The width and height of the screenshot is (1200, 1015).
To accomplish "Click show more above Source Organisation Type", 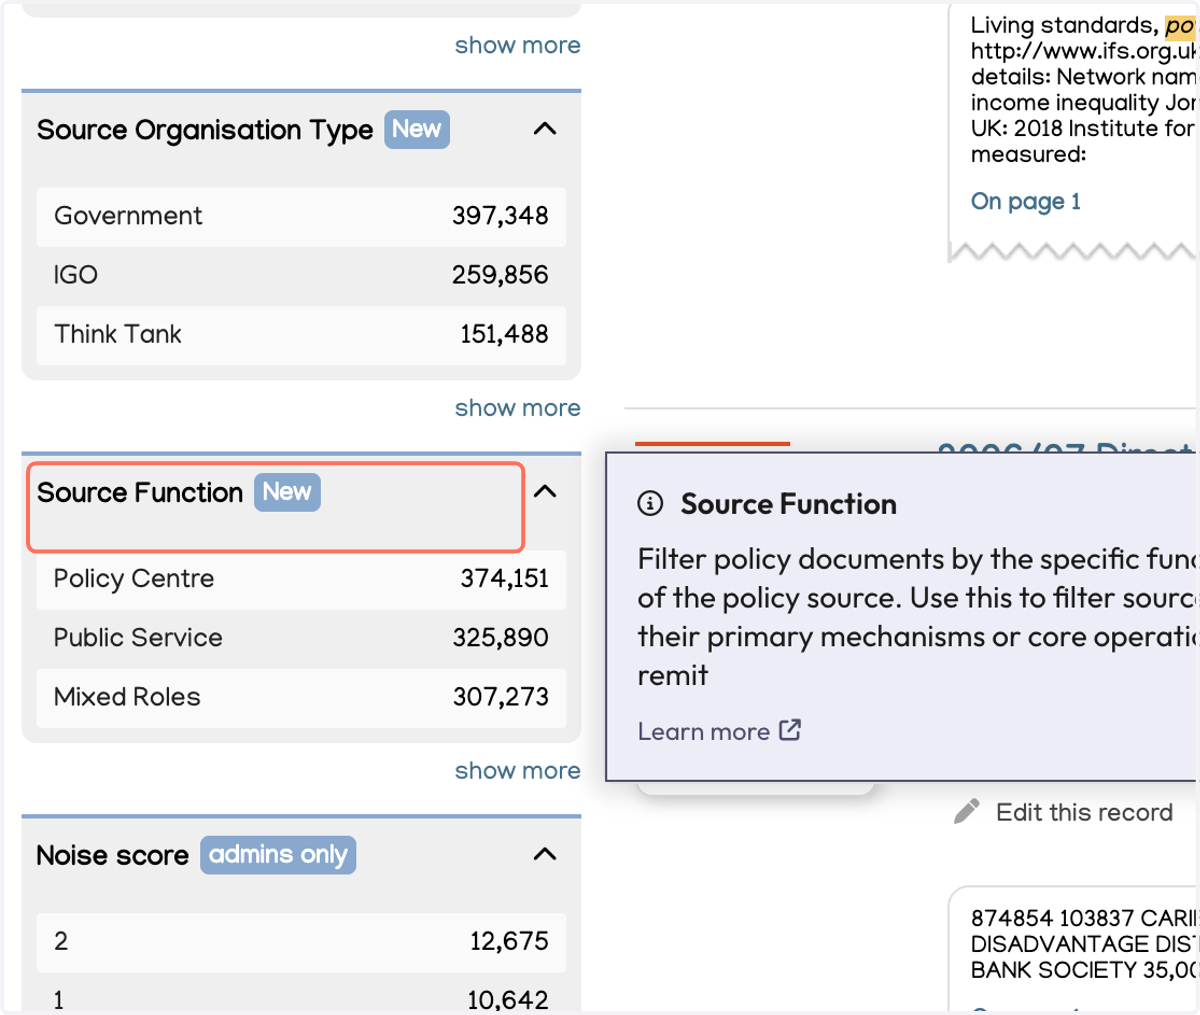I will (517, 45).
